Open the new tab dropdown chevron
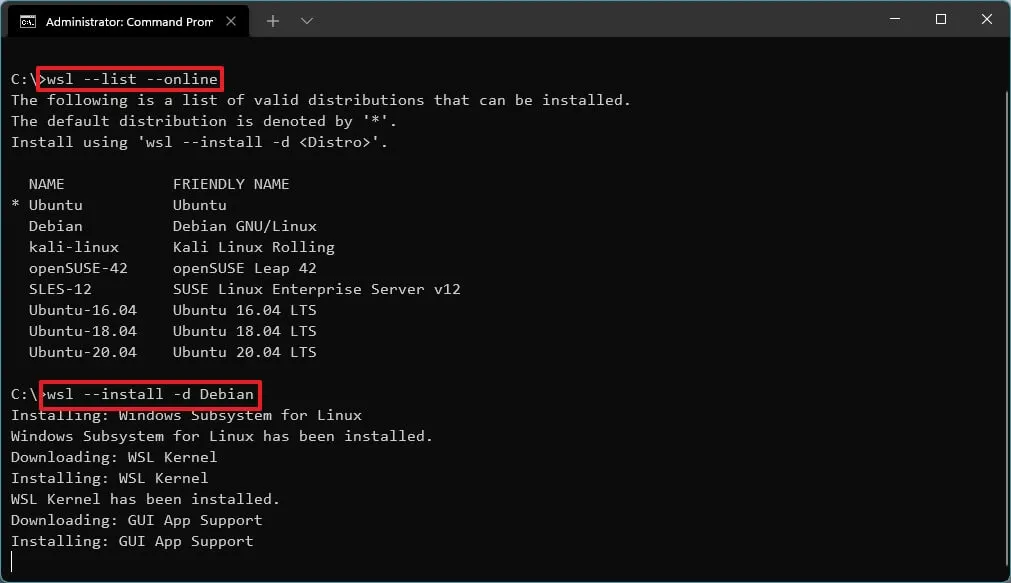Image resolution: width=1011 pixels, height=583 pixels. click(x=306, y=20)
